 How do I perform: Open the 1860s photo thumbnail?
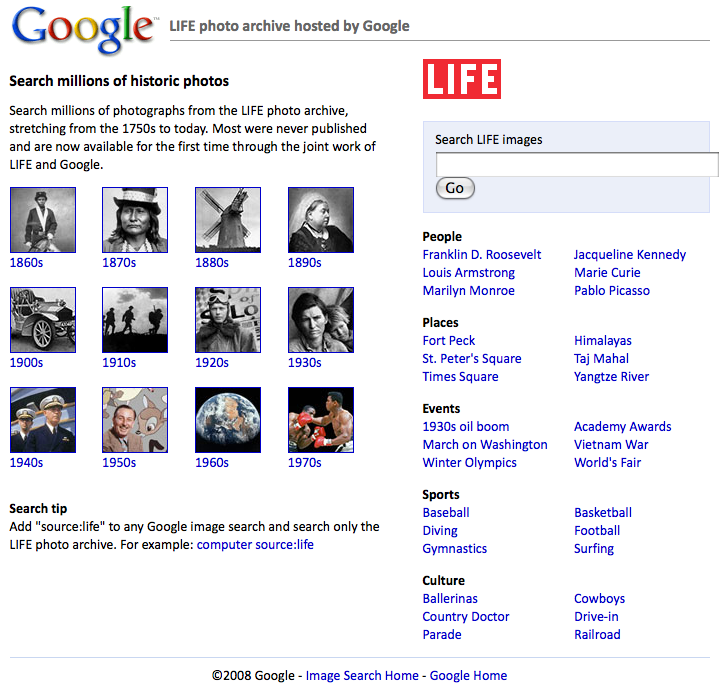(43, 220)
